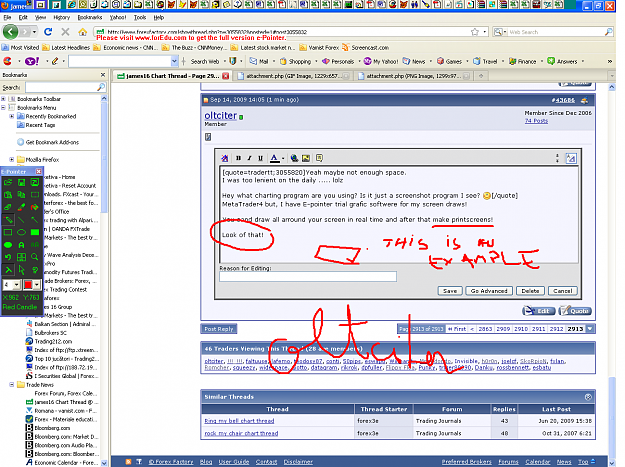625x467 pixels.
Task: Click the Cancel button in the editor
Action: [x=562, y=291]
